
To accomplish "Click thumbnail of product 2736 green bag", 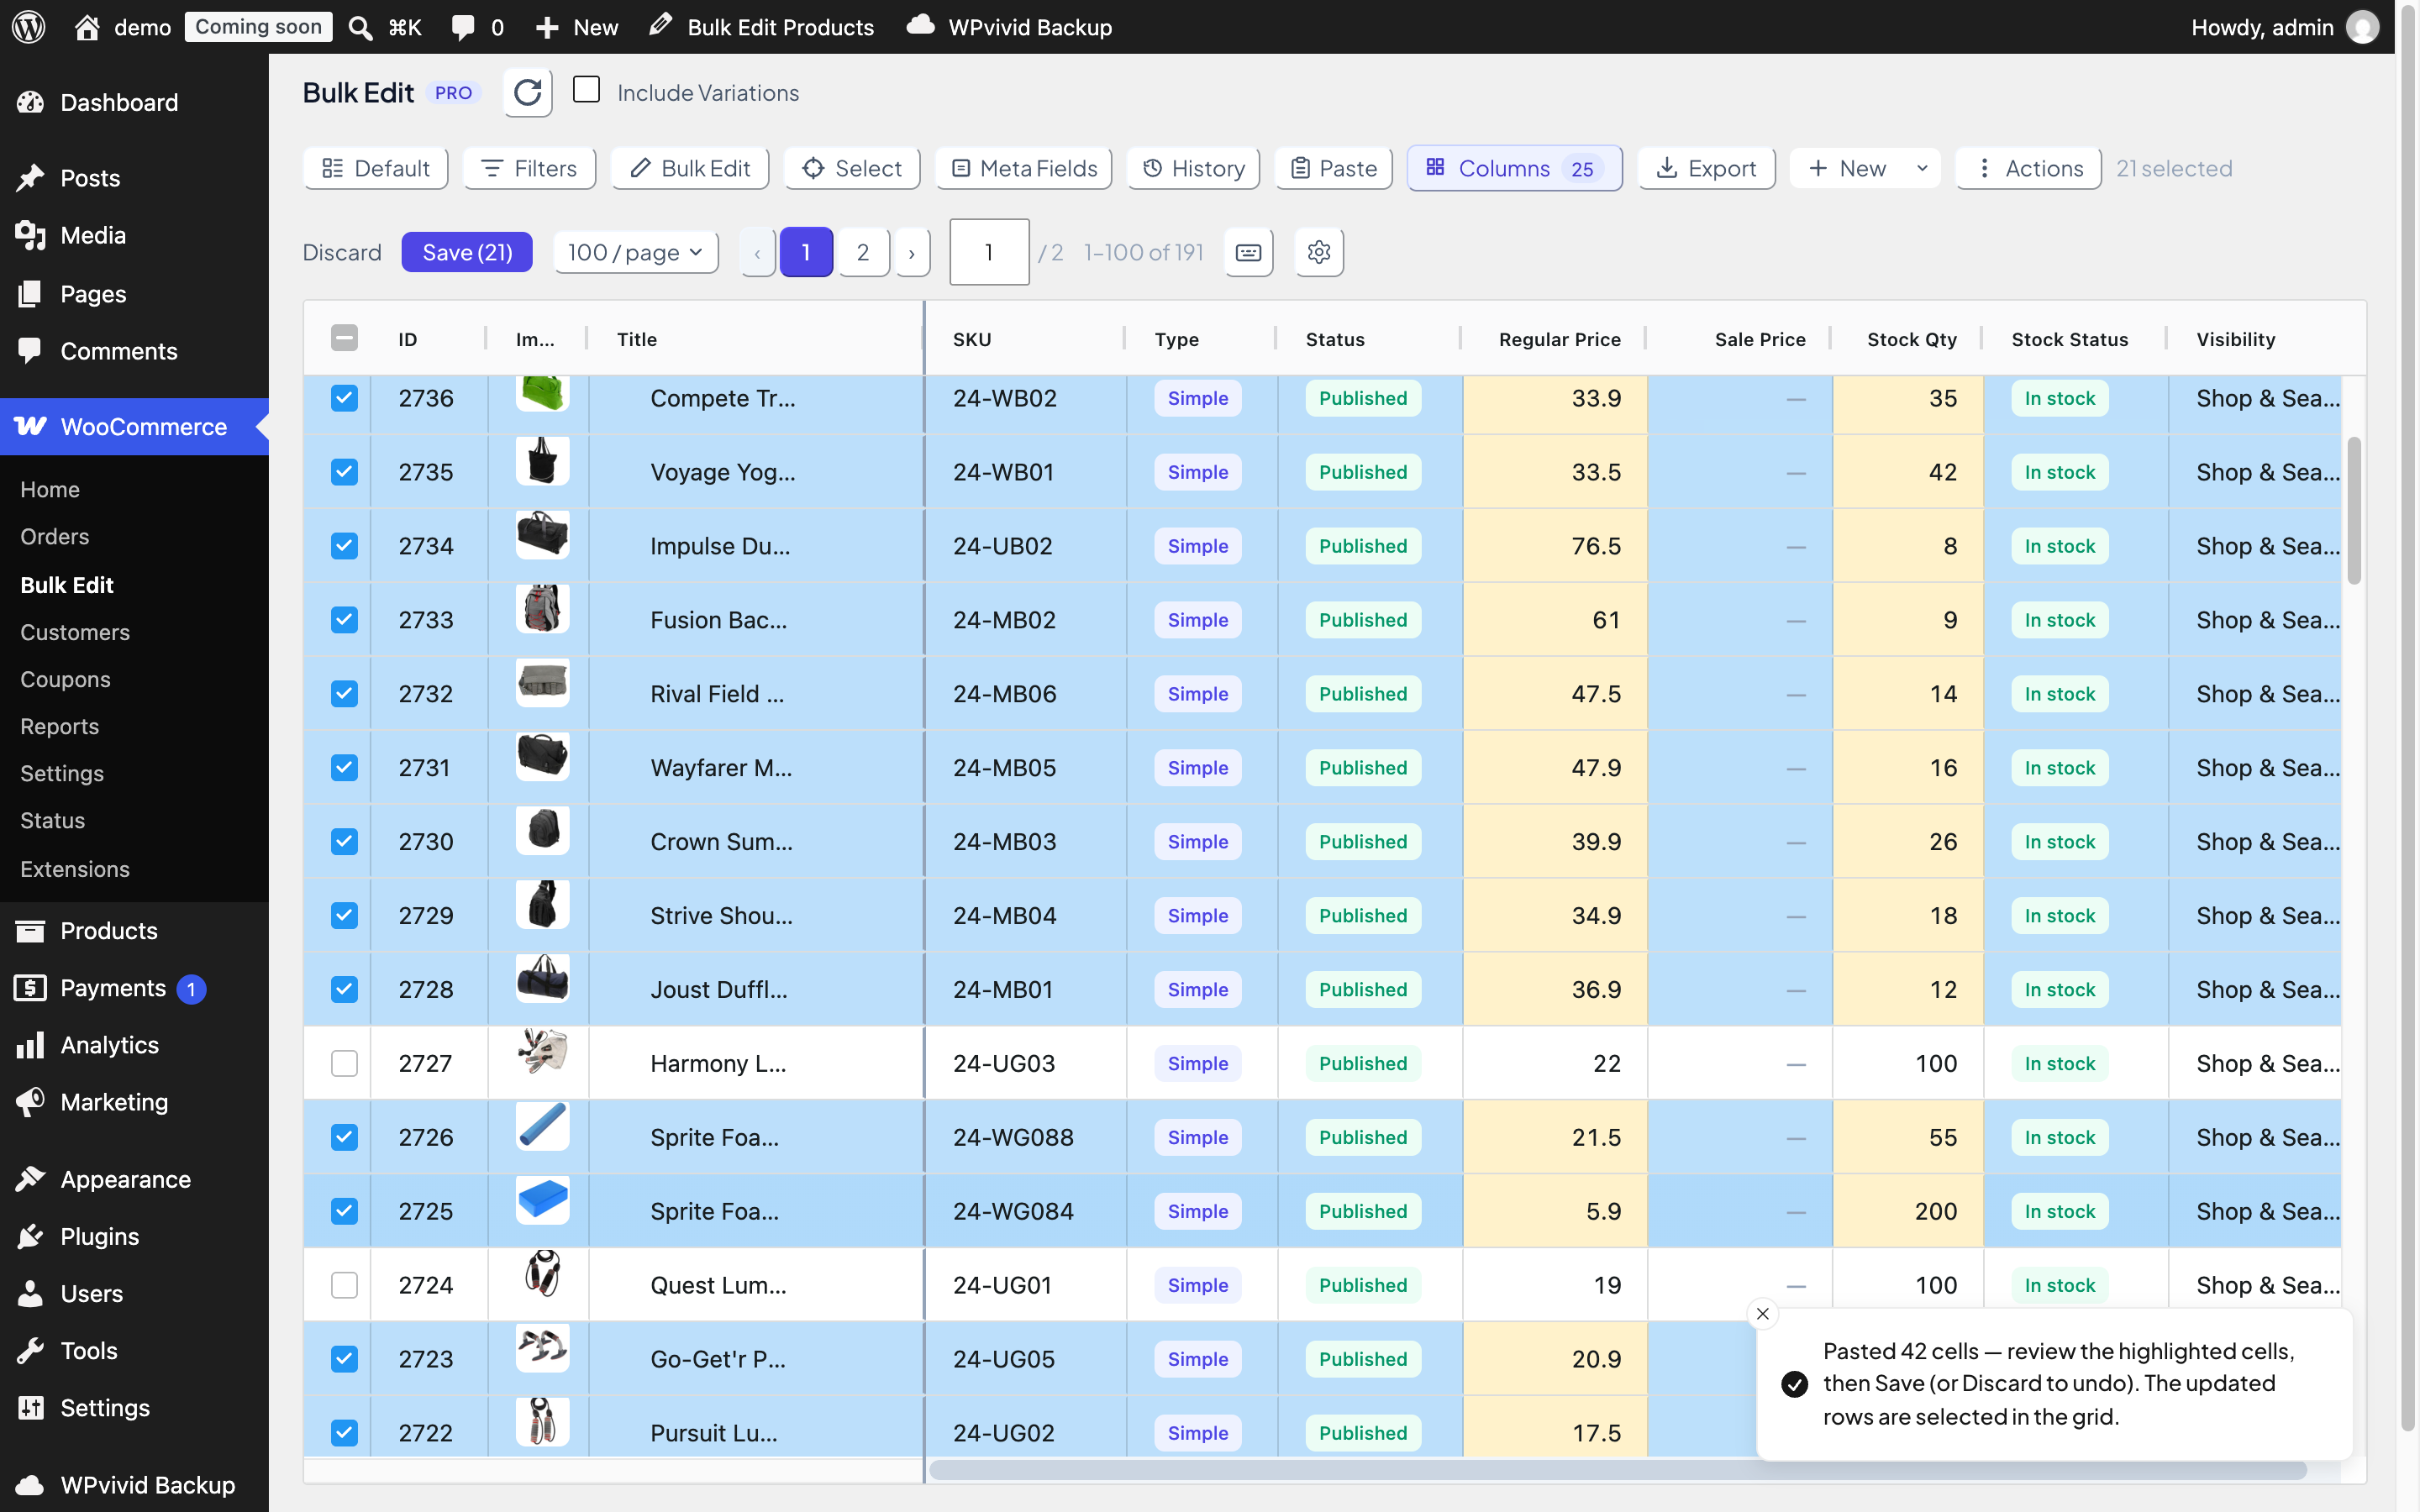I will coord(542,394).
